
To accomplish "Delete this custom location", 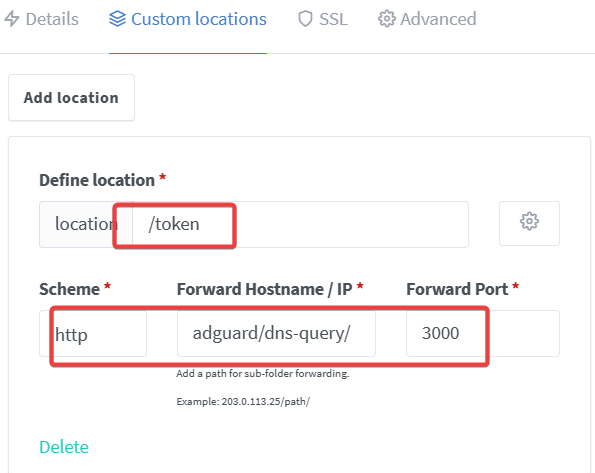I will click(64, 447).
